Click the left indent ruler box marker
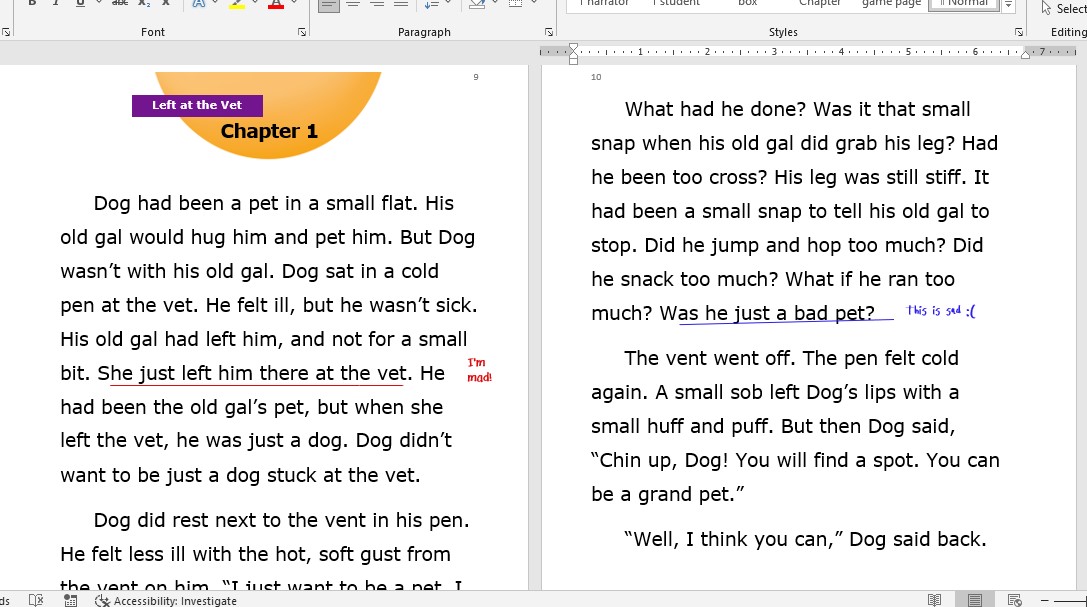This screenshot has width=1087, height=607. (573, 61)
